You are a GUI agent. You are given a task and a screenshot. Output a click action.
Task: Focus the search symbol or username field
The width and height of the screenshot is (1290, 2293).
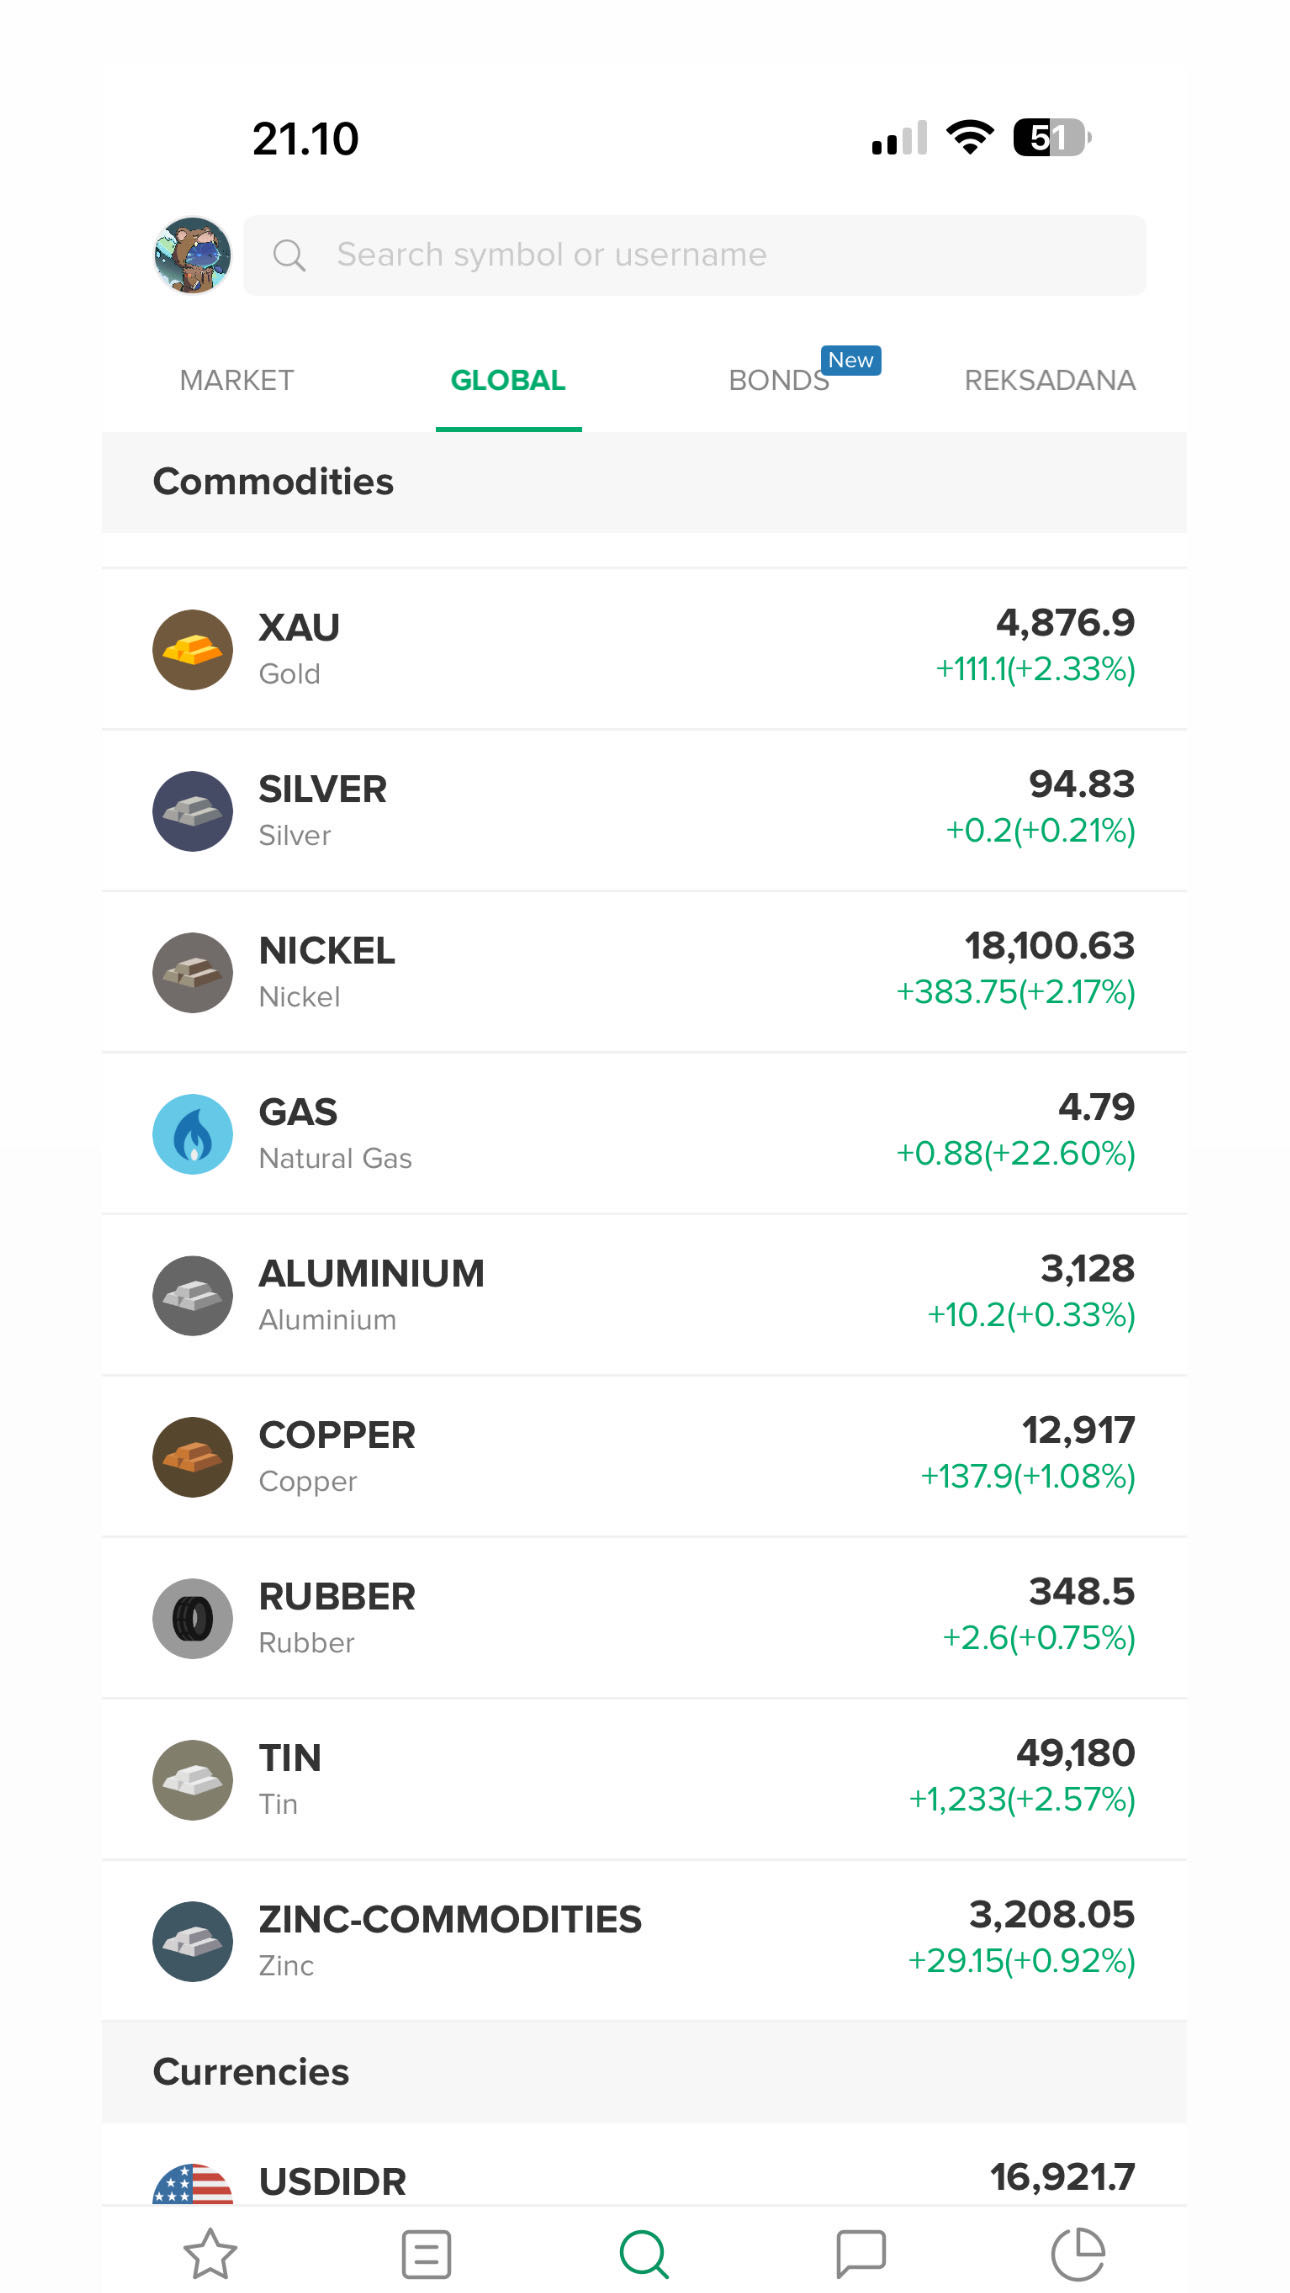694,255
